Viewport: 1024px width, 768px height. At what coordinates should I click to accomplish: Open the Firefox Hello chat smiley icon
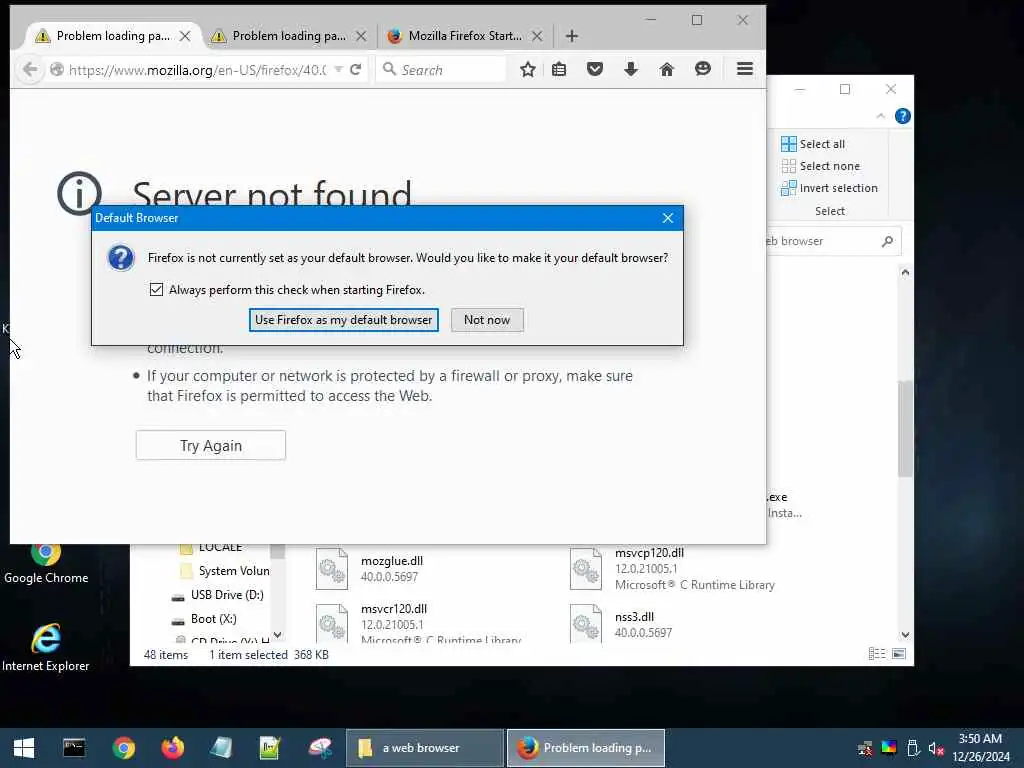[x=703, y=69]
